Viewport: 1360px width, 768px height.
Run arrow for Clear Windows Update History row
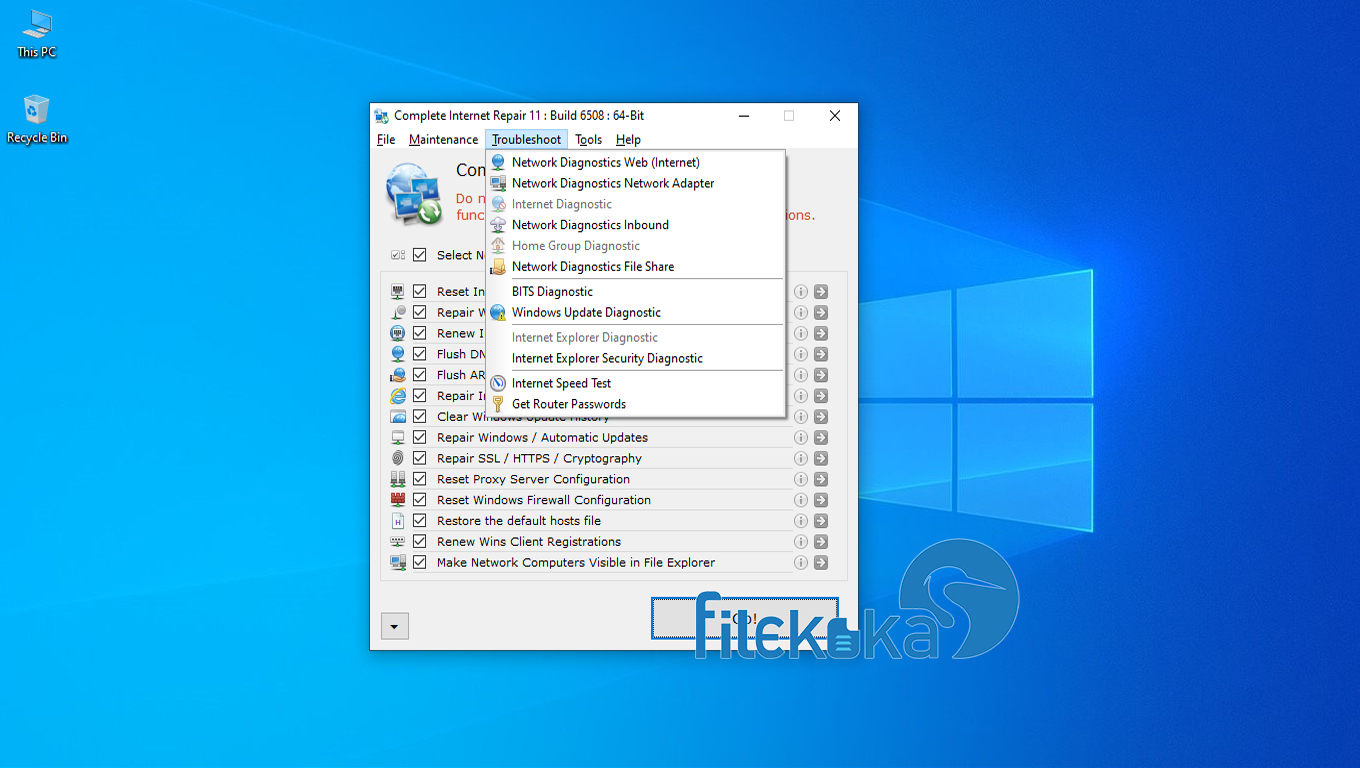tap(821, 416)
